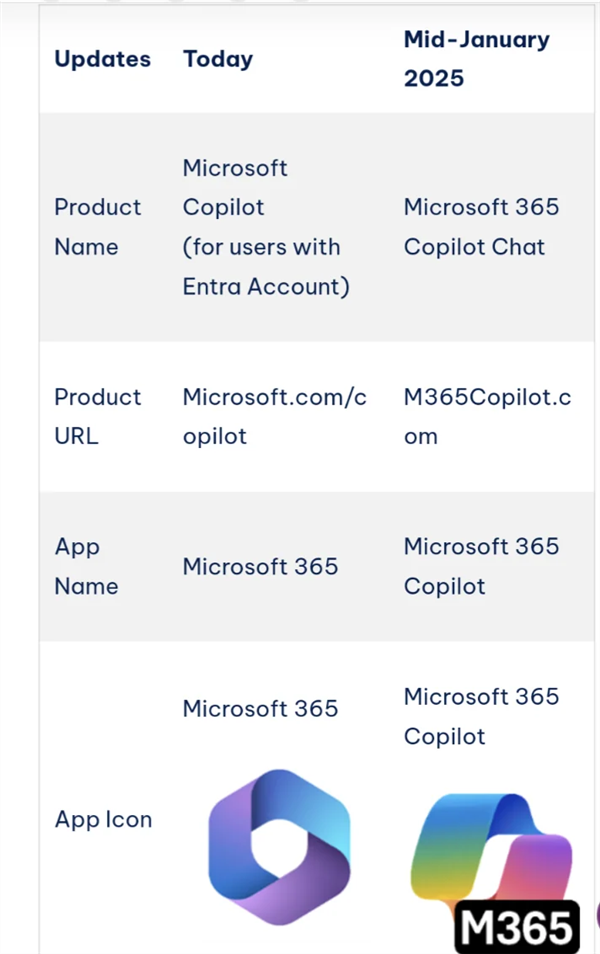Click the purple partial icon at right edge
The image size is (600, 954).
coord(596,915)
